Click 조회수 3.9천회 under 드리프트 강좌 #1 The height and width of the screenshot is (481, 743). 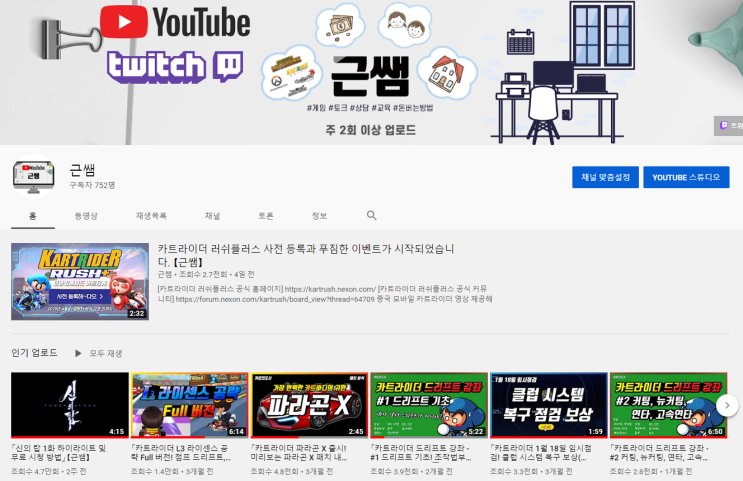[394, 472]
